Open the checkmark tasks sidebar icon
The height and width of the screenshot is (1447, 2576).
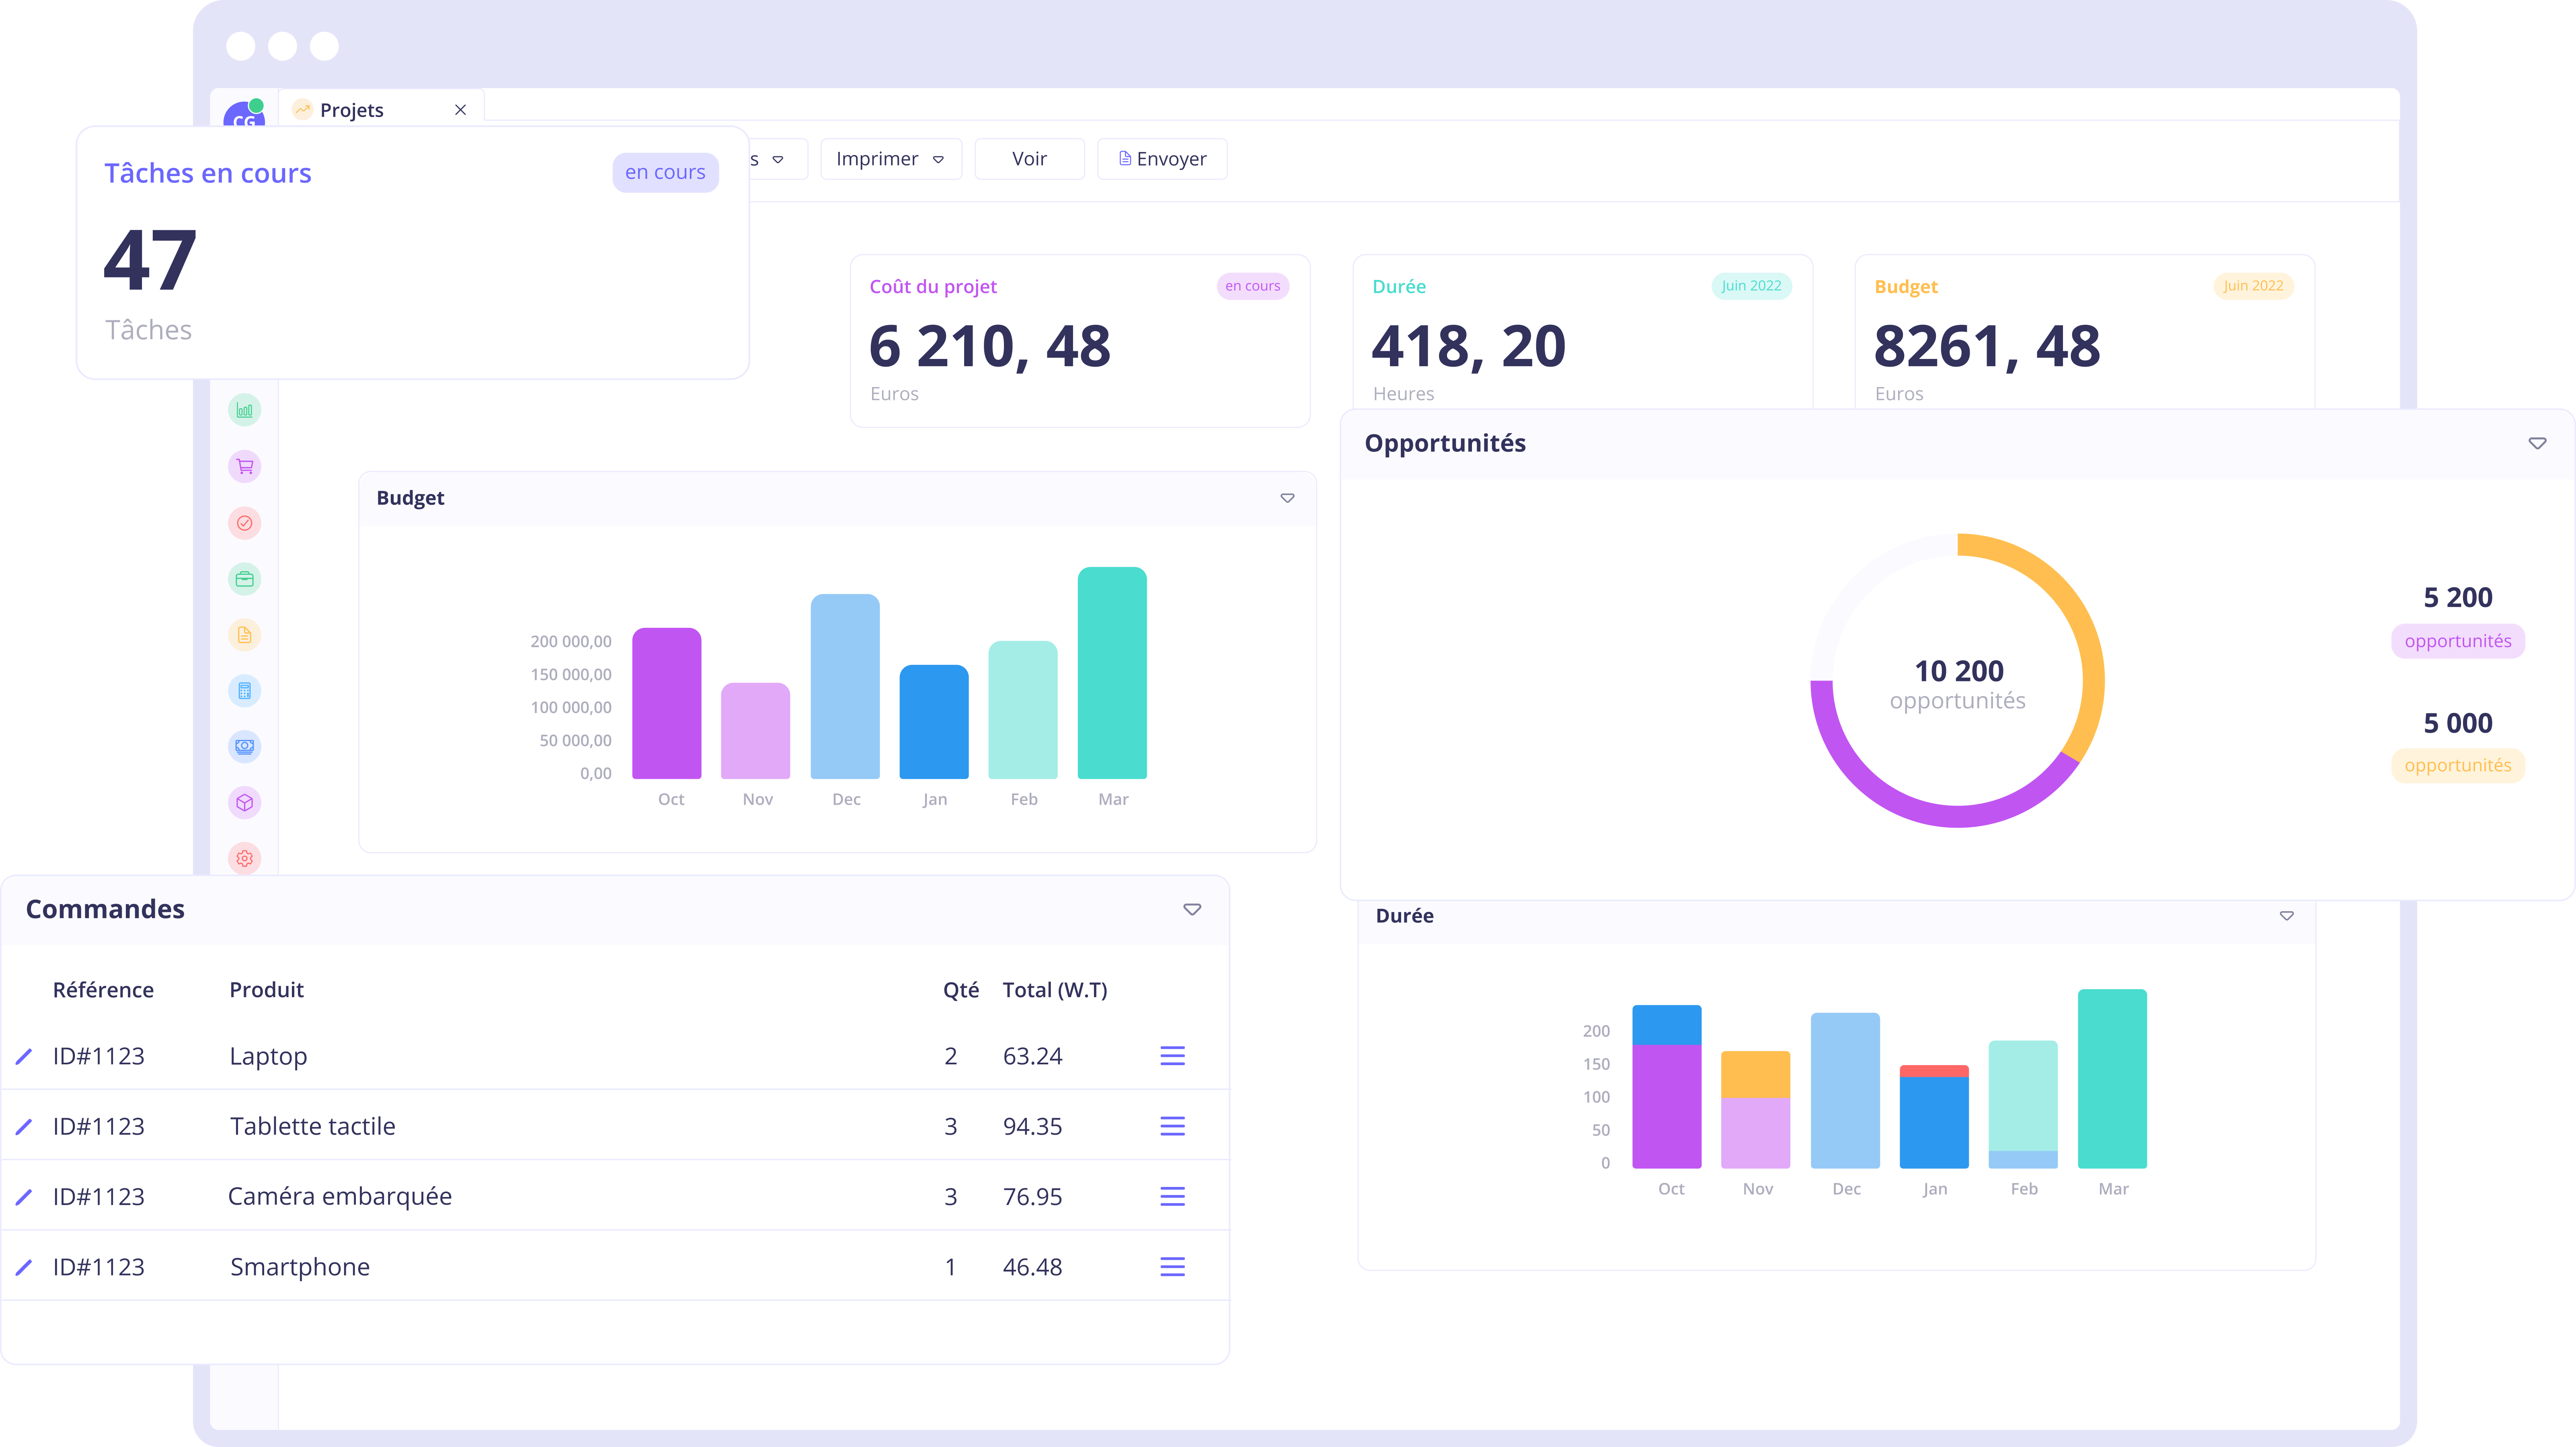(244, 523)
